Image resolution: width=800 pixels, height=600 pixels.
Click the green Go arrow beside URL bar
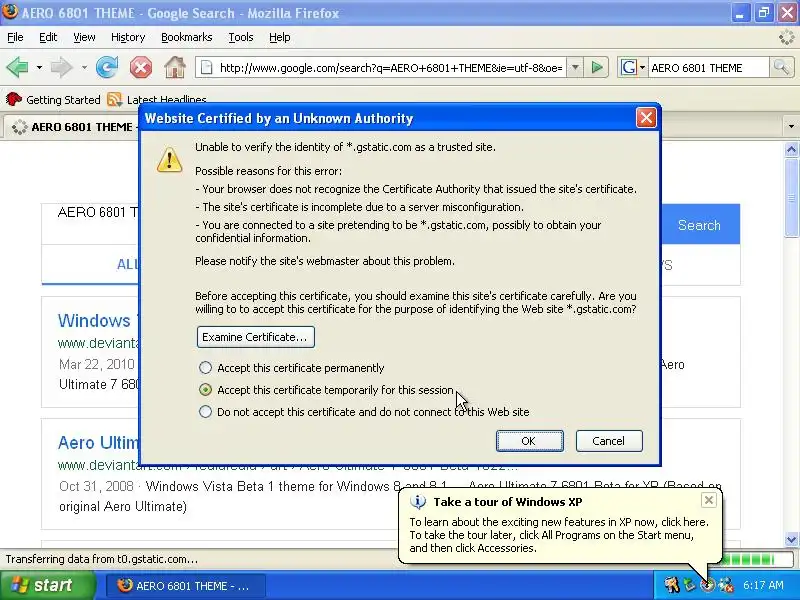point(597,67)
